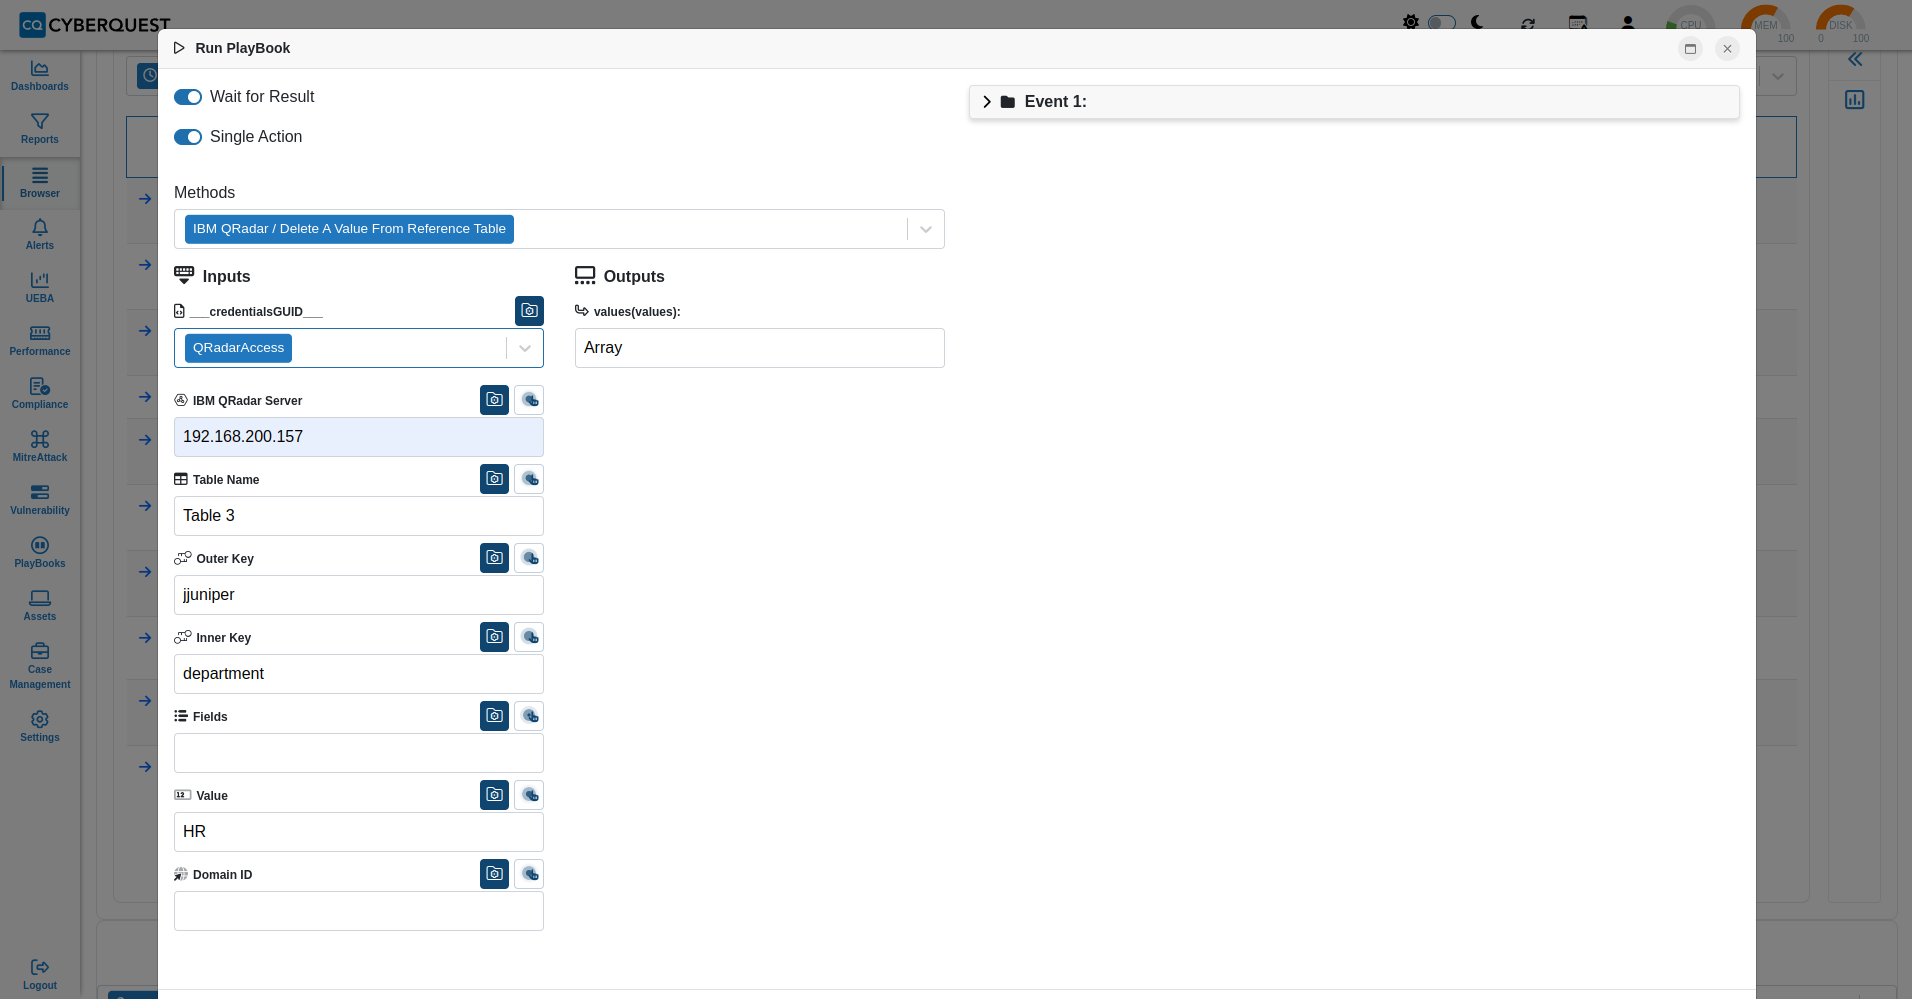Screen dimensions: 1912x999
Task: Click the Value field containing HR
Action: [359, 832]
